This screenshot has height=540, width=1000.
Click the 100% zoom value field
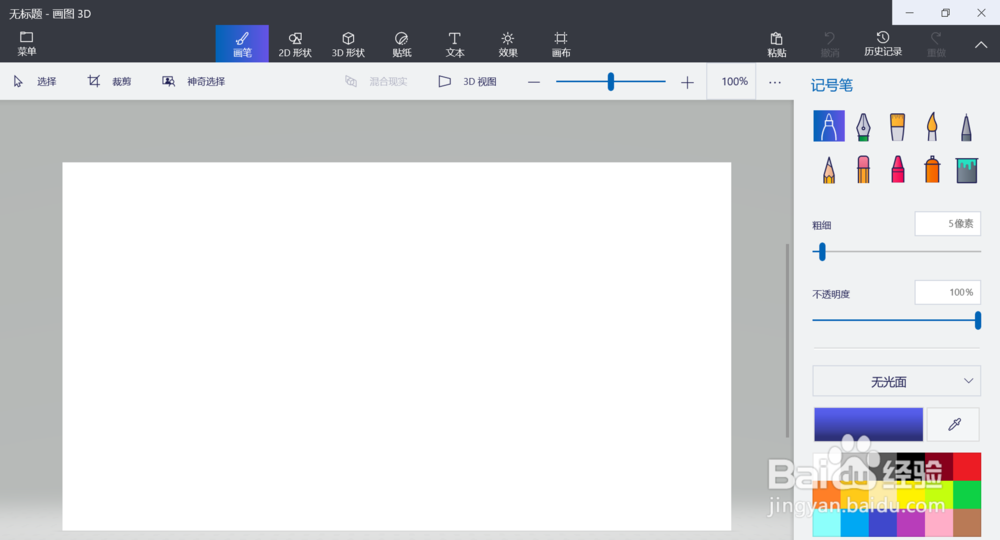point(734,82)
